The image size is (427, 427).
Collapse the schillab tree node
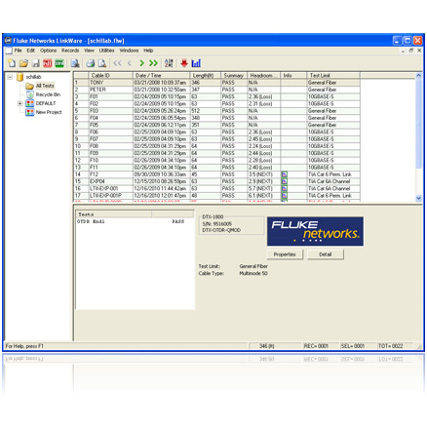coord(10,77)
